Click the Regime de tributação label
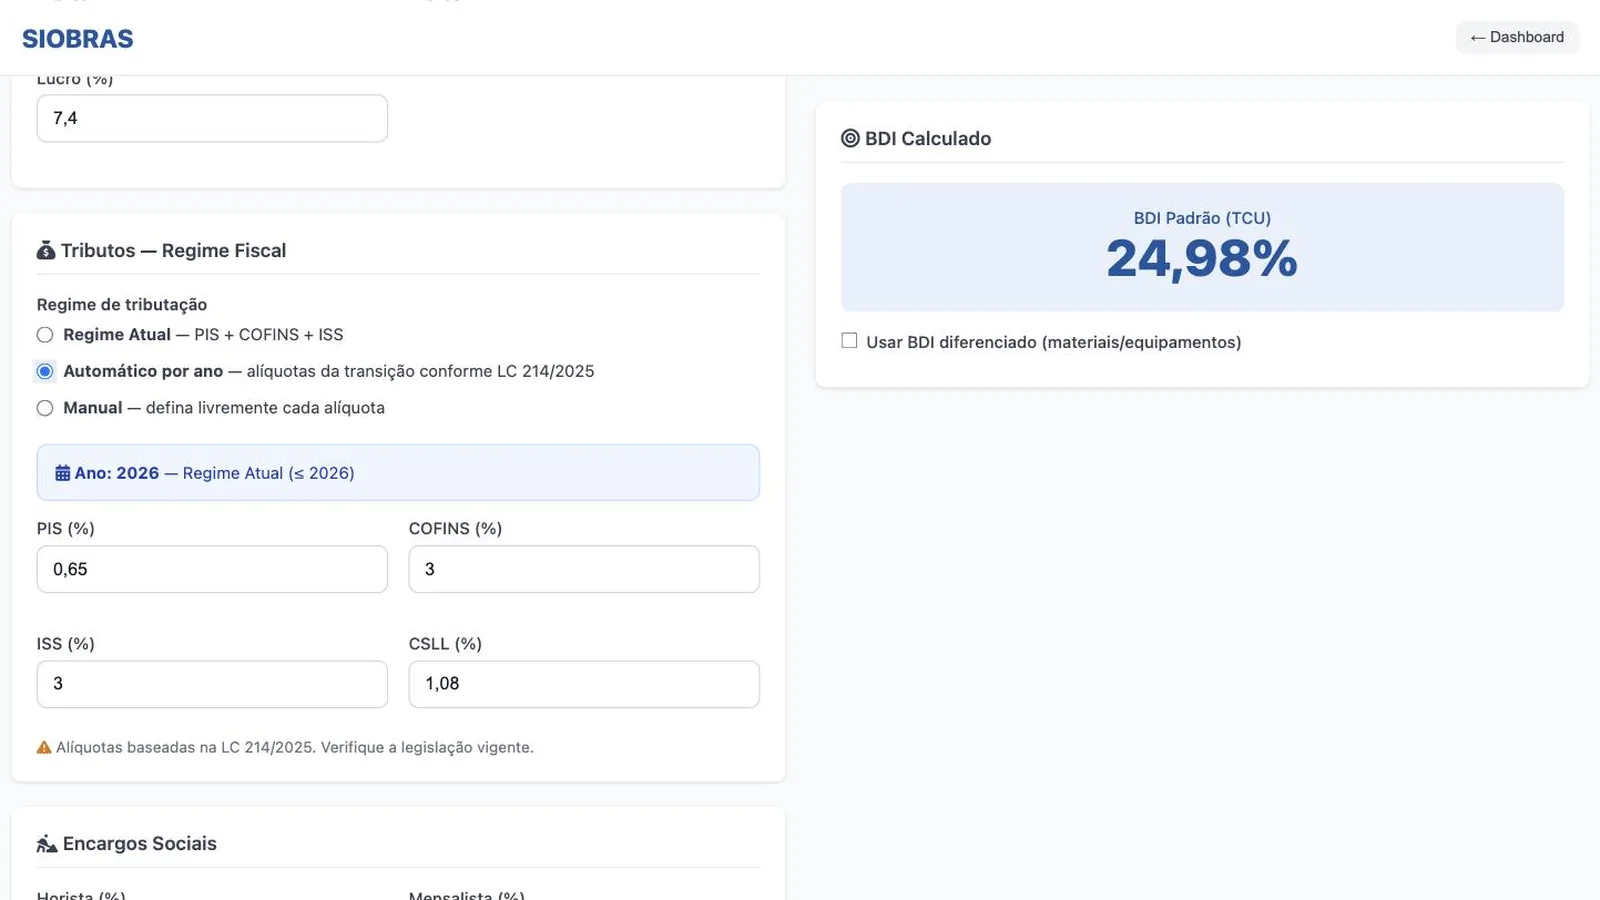The width and height of the screenshot is (1600, 900). [122, 305]
